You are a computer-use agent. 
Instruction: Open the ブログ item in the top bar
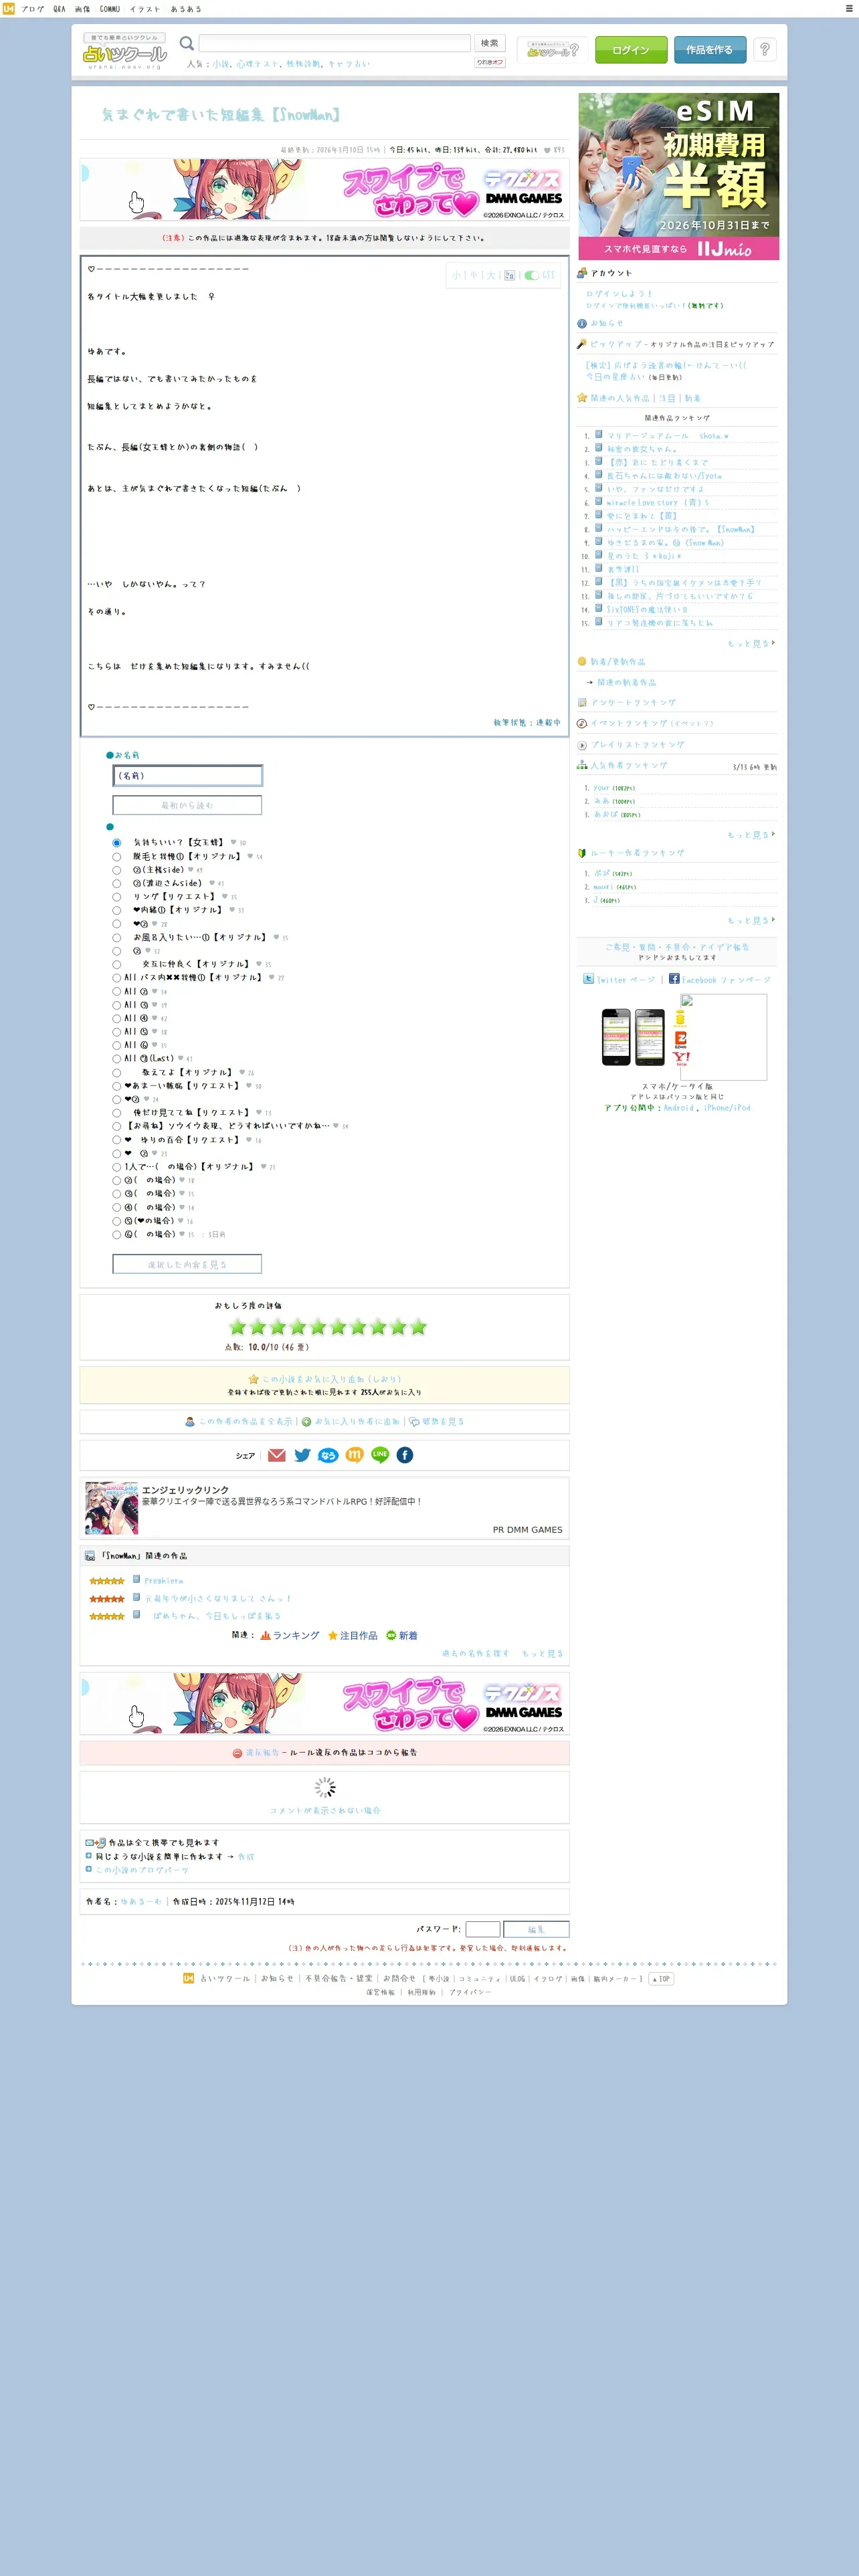coord(33,9)
